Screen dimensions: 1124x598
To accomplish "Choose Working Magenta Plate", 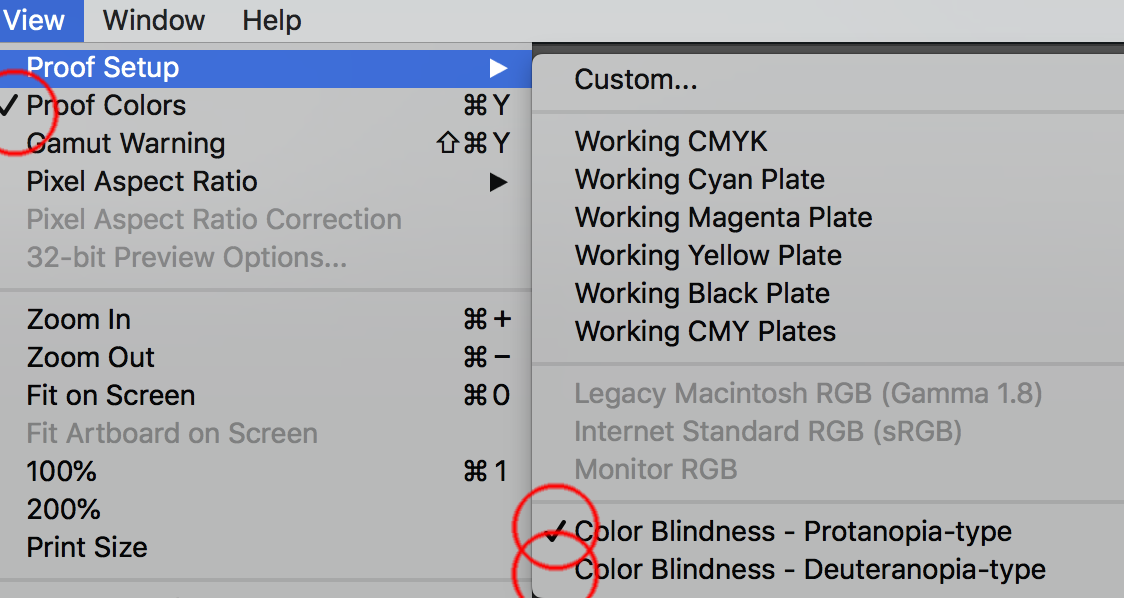I will point(723,218).
